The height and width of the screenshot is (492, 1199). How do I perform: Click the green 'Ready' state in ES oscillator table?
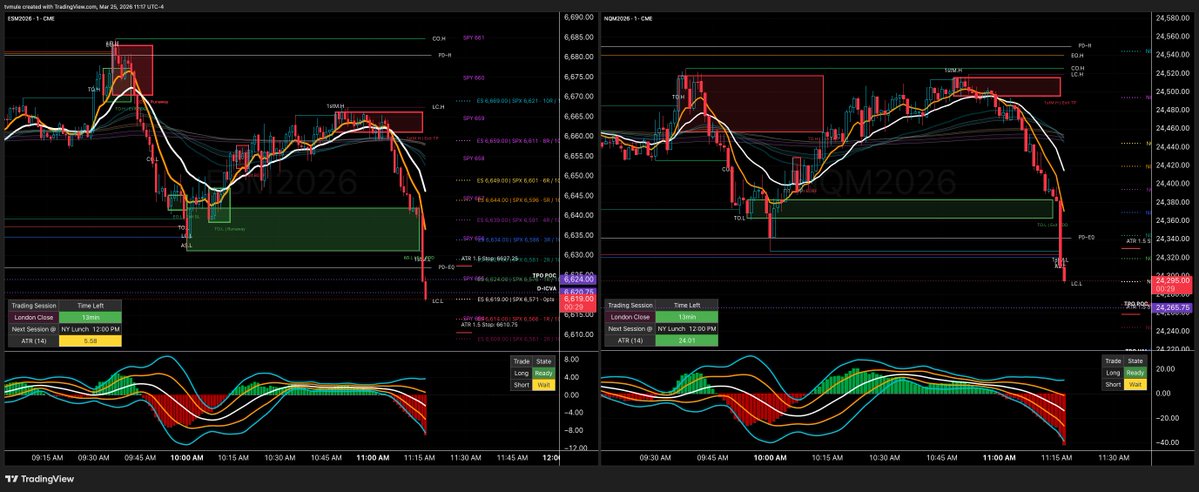tap(544, 373)
